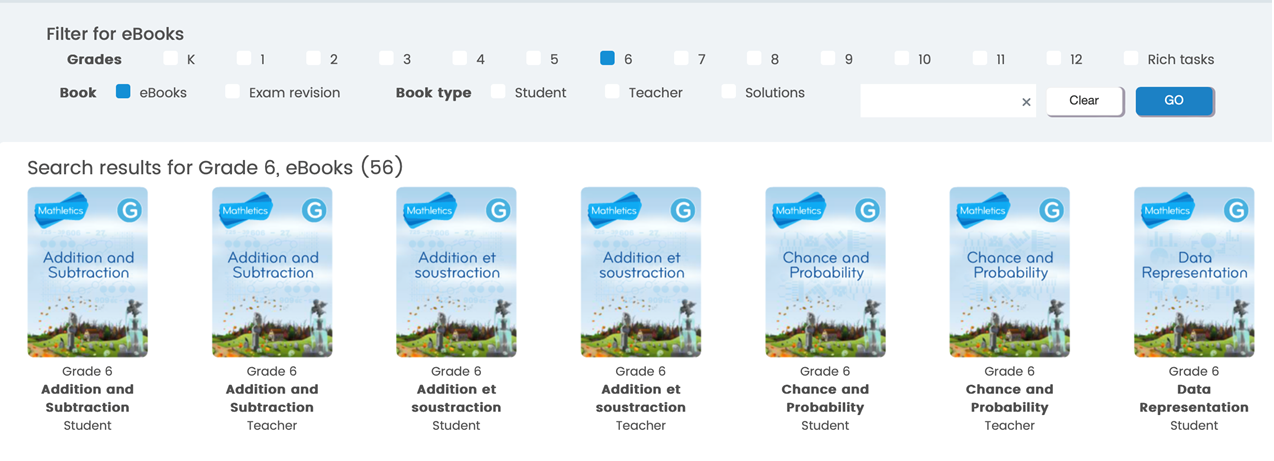Check the Grade K checkbox
1274x461 pixels.
[171, 58]
